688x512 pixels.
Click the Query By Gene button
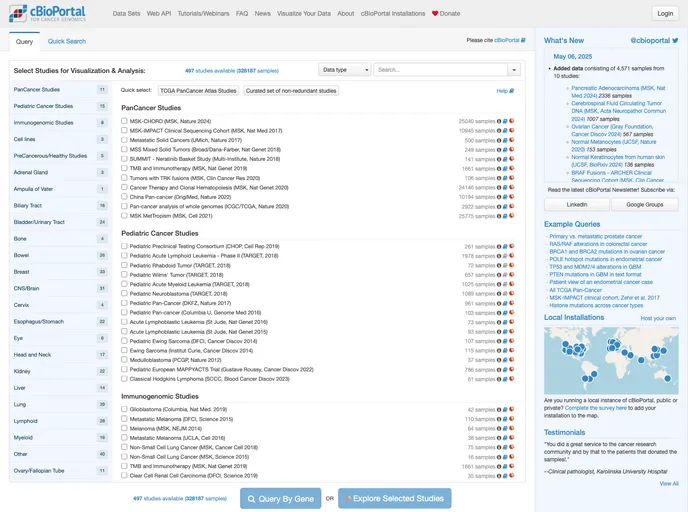pyautogui.click(x=280, y=498)
